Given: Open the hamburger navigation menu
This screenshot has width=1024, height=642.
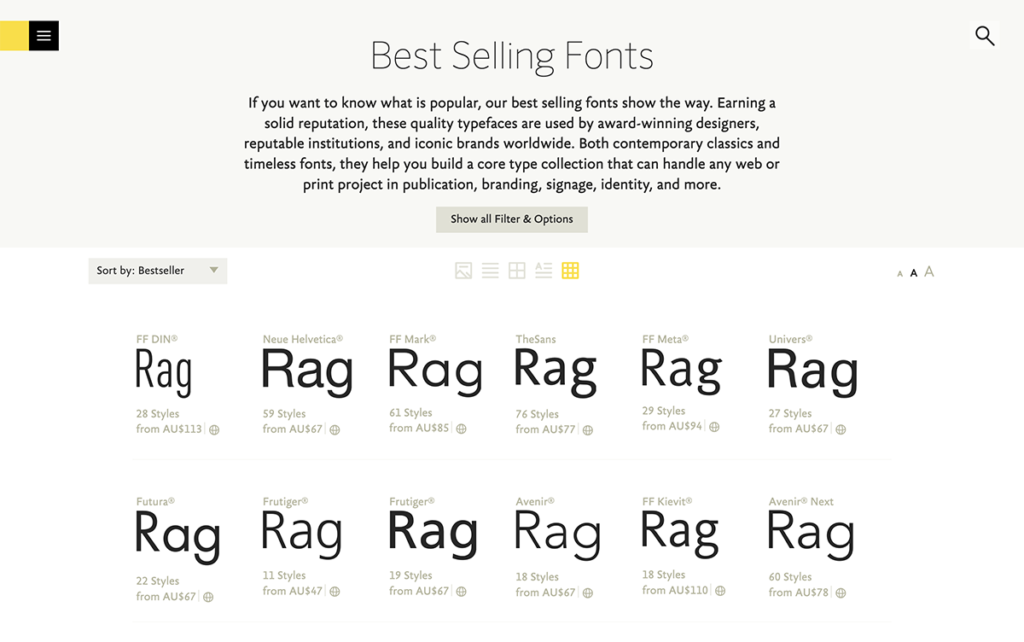Looking at the screenshot, I should (44, 36).
